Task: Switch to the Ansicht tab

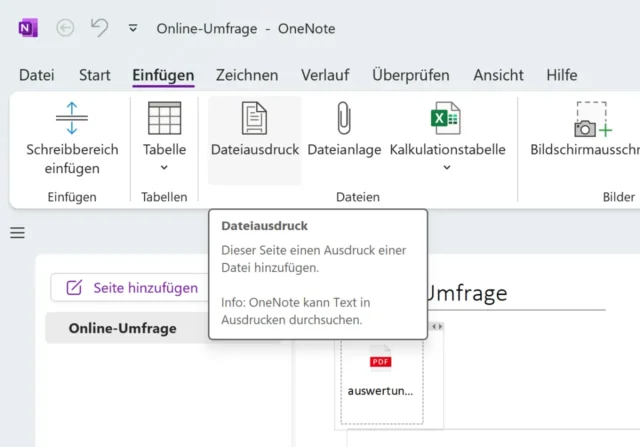Action: 498,75
